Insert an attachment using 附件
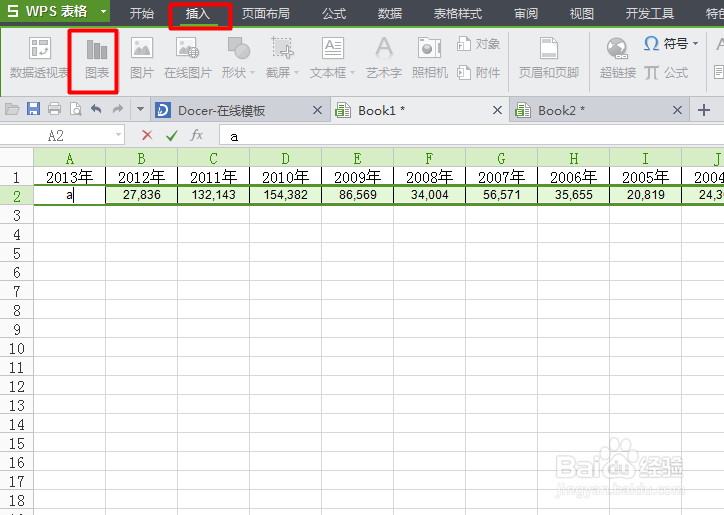724x515 pixels. click(x=478, y=73)
